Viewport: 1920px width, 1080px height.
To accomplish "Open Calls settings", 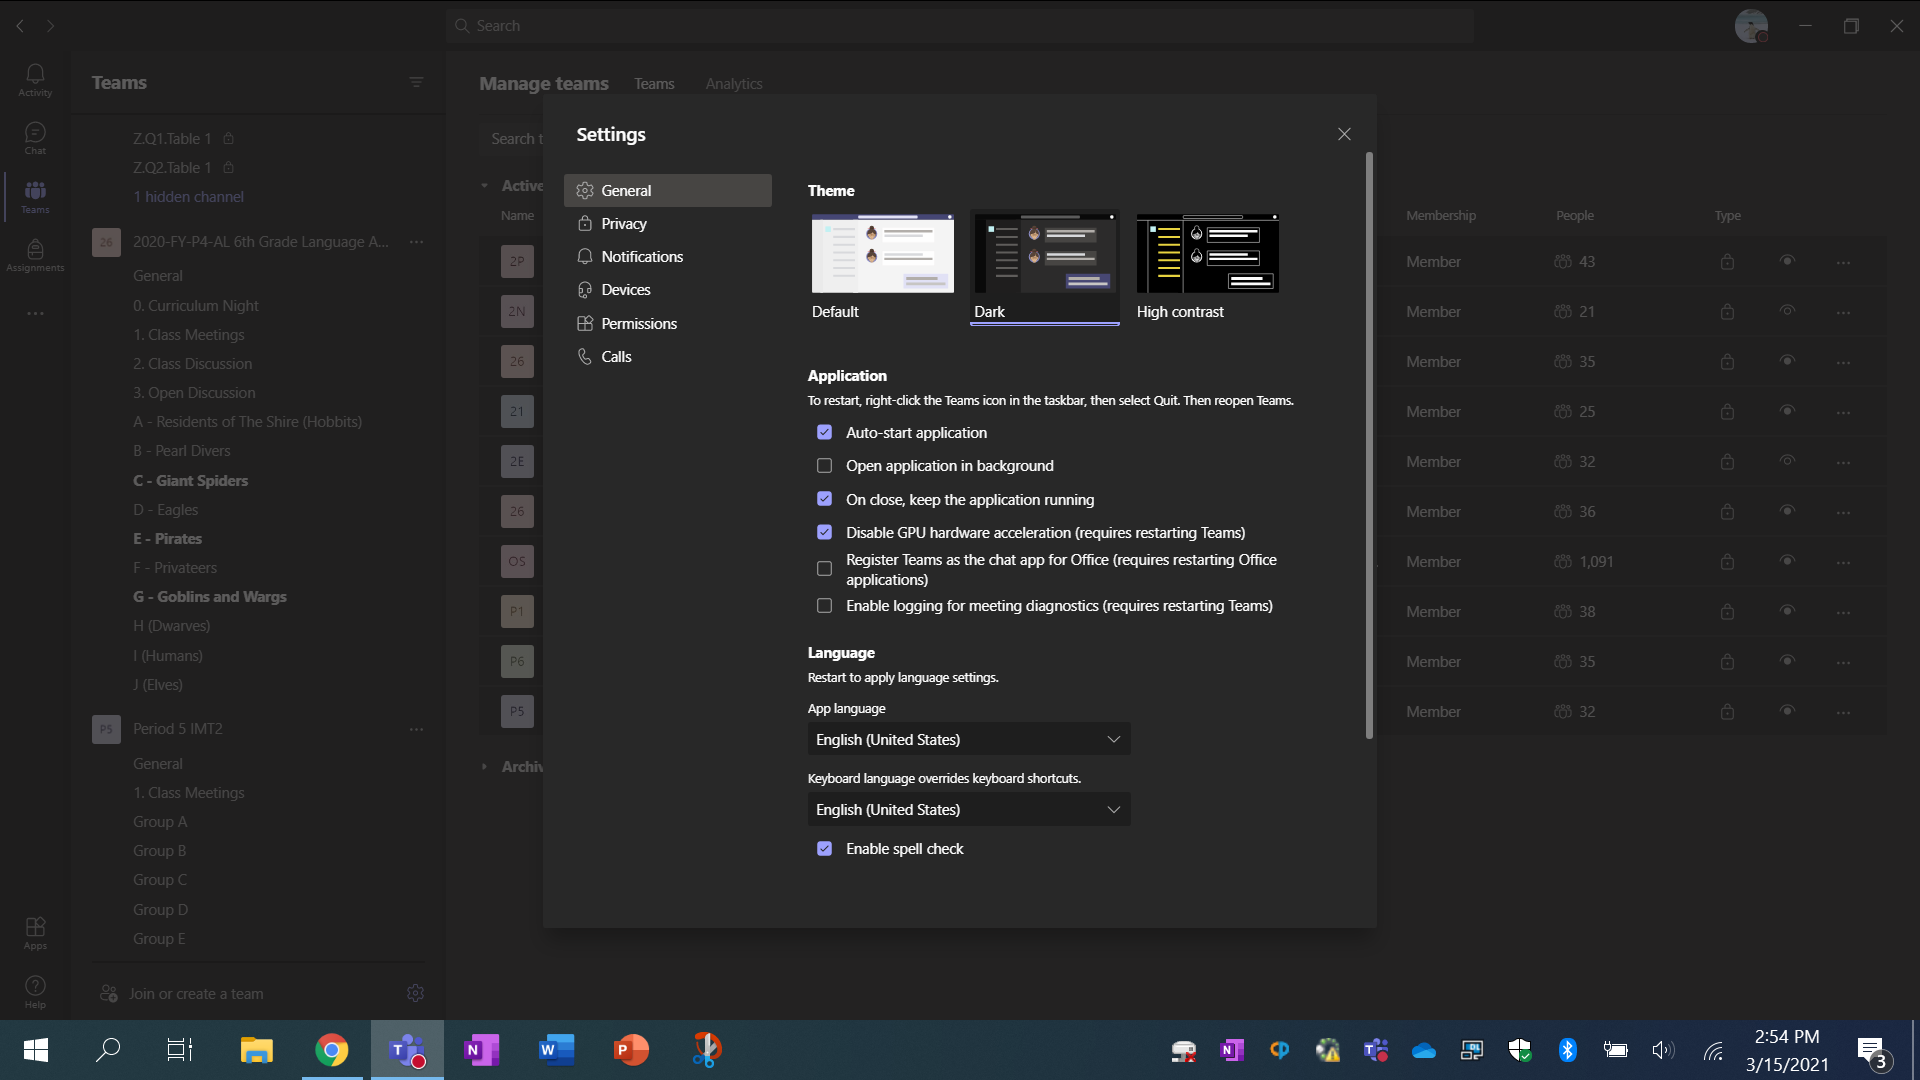I will pos(668,357).
